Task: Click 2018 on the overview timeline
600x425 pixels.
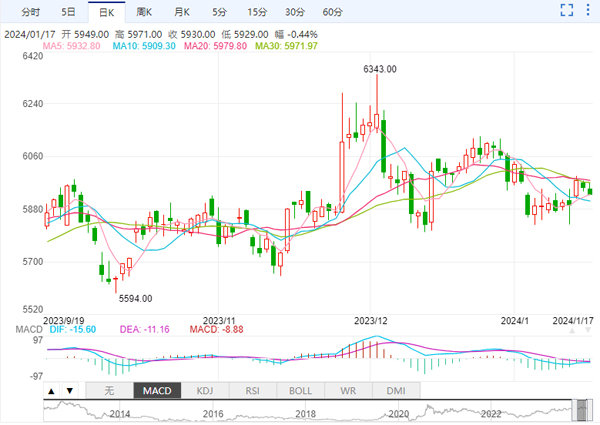Action: [x=306, y=414]
